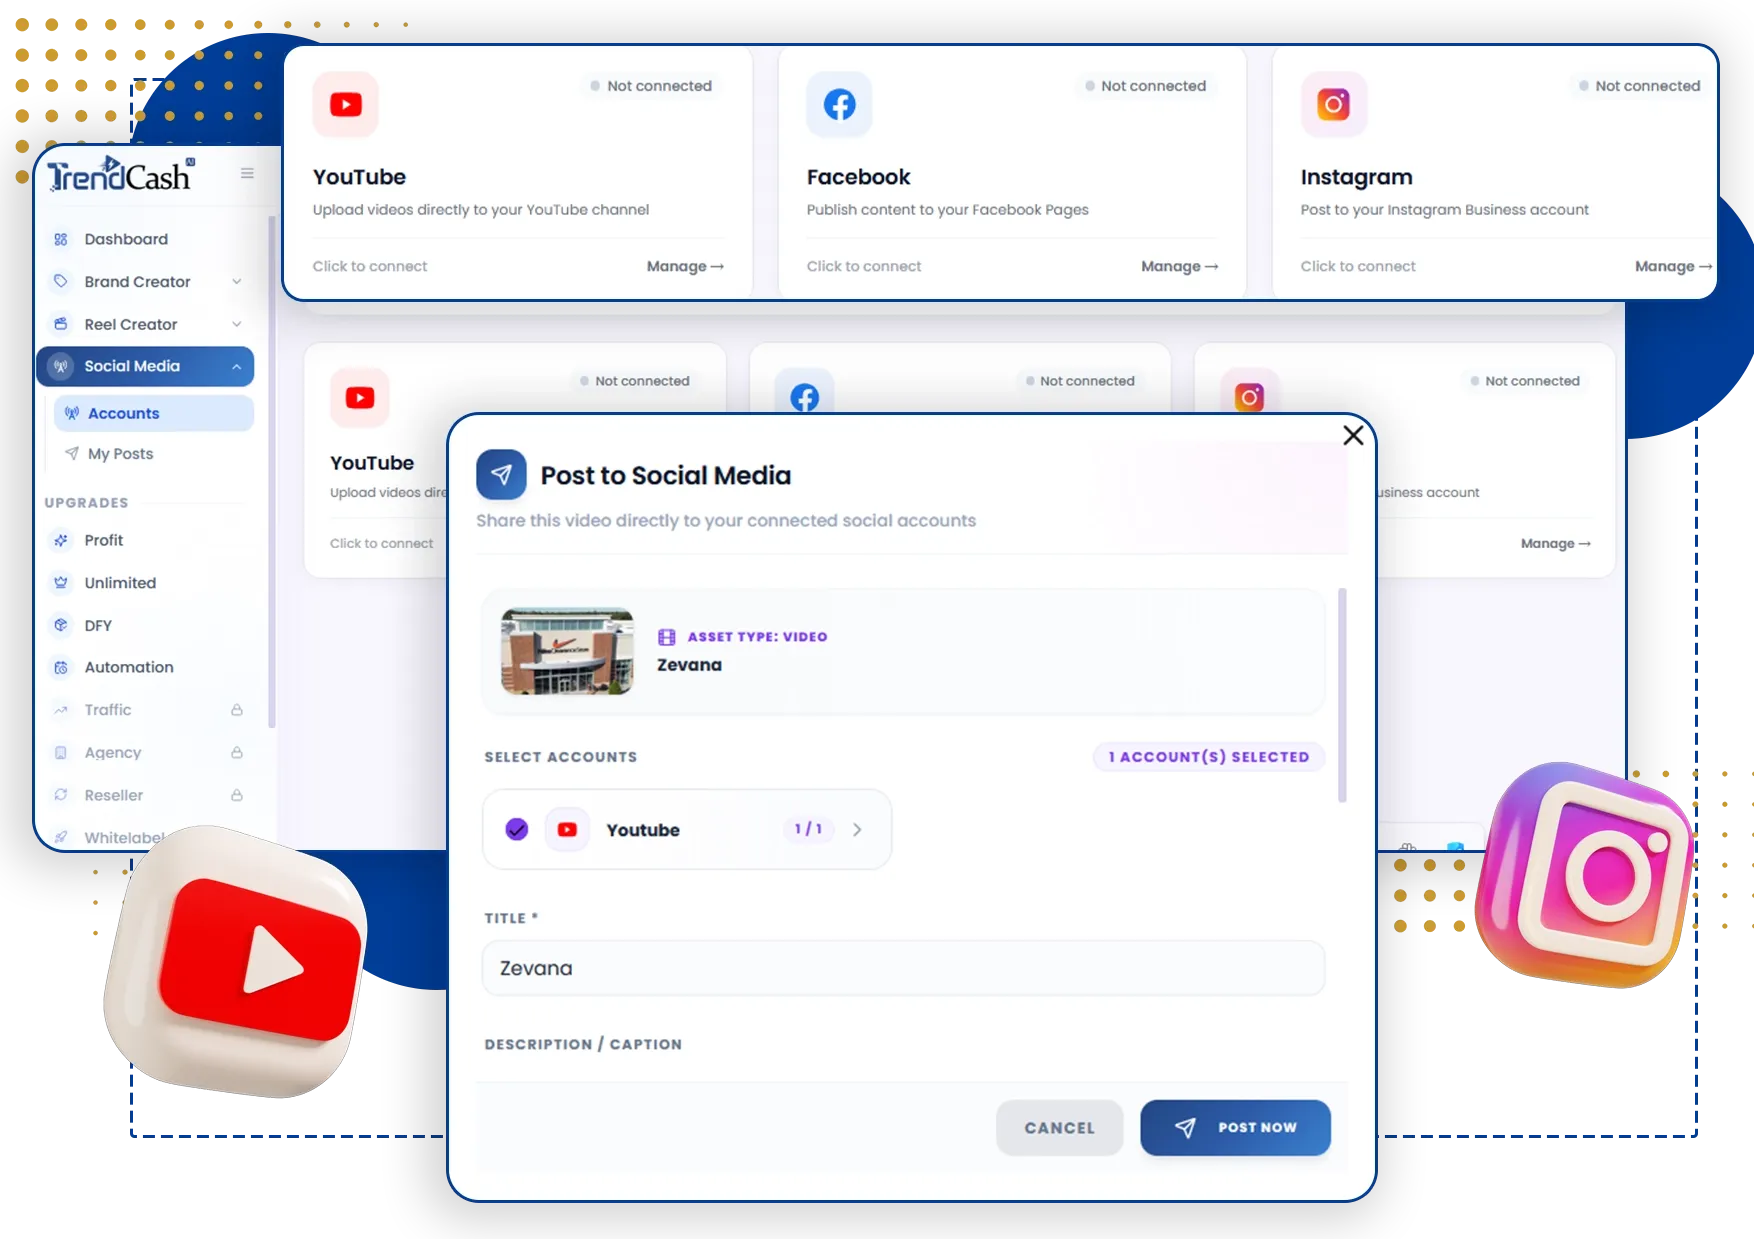Click 'Click to connect' on top YouTube card
Viewport: 1754px width, 1239px height.
coord(370,266)
